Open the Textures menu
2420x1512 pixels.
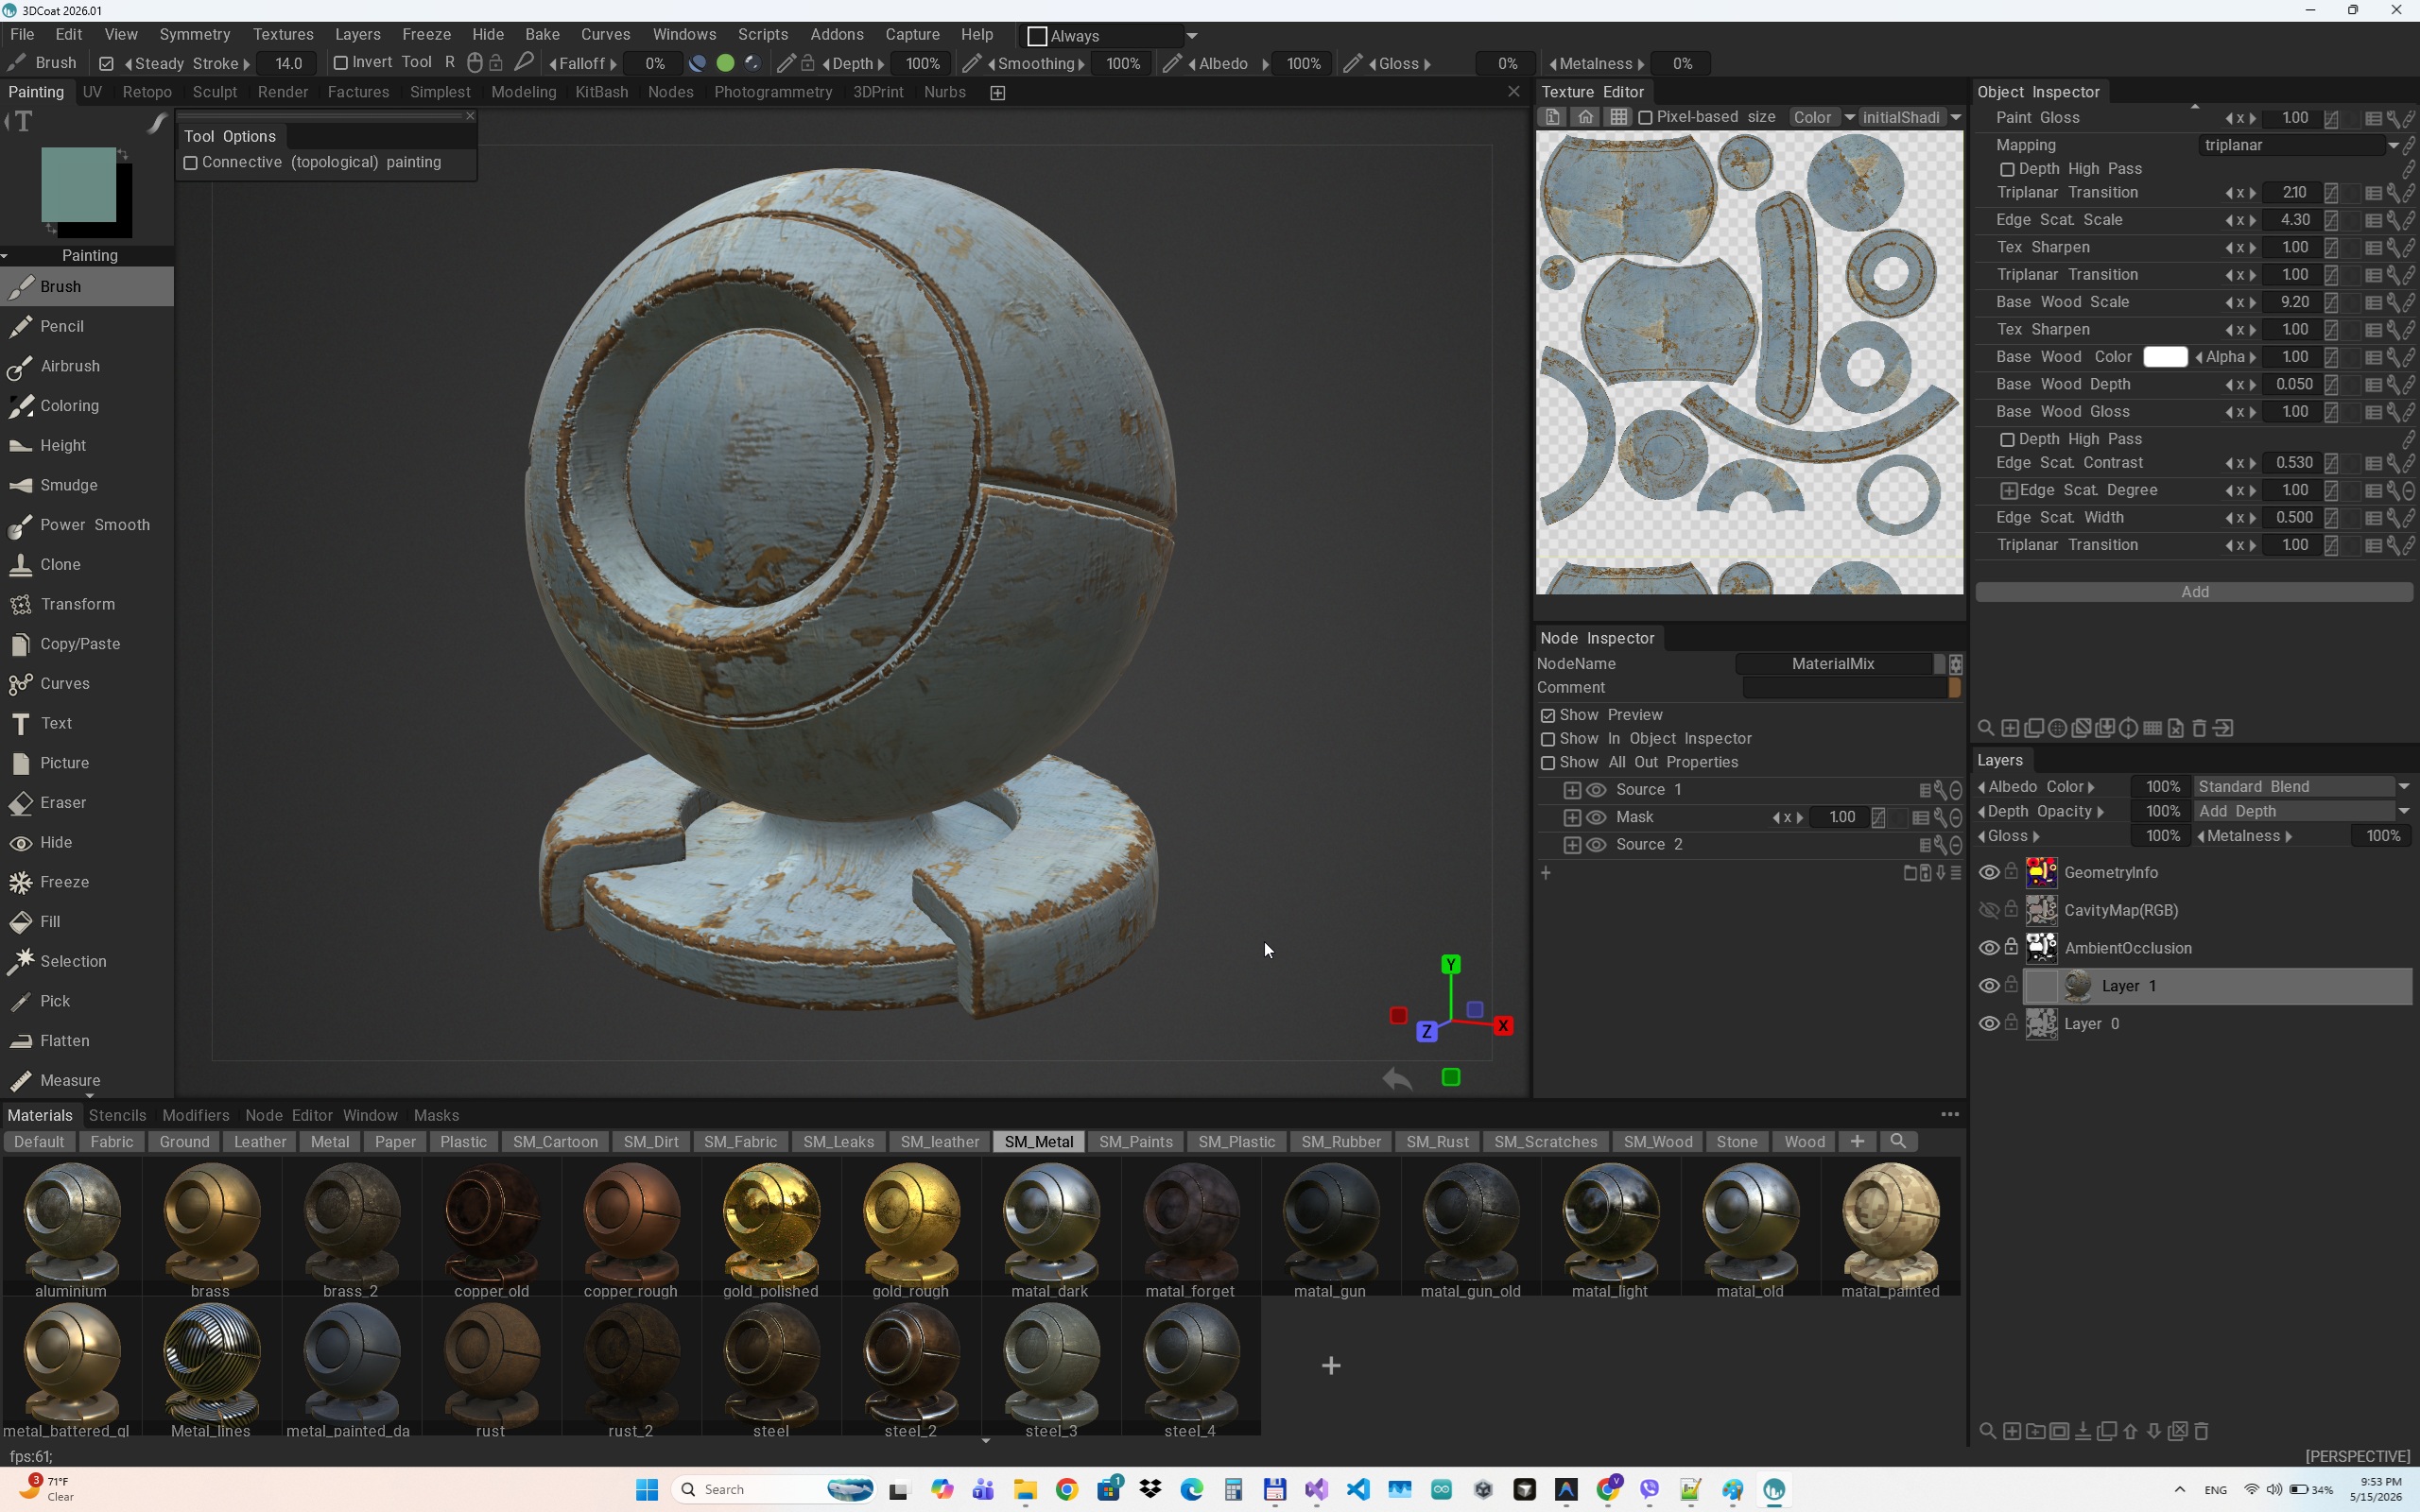(x=283, y=35)
